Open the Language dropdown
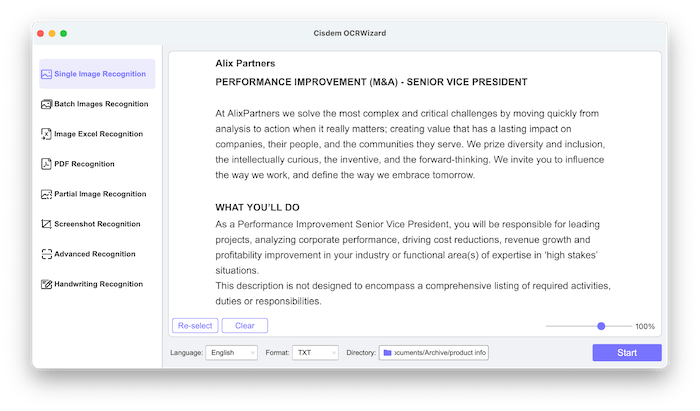 (230, 353)
